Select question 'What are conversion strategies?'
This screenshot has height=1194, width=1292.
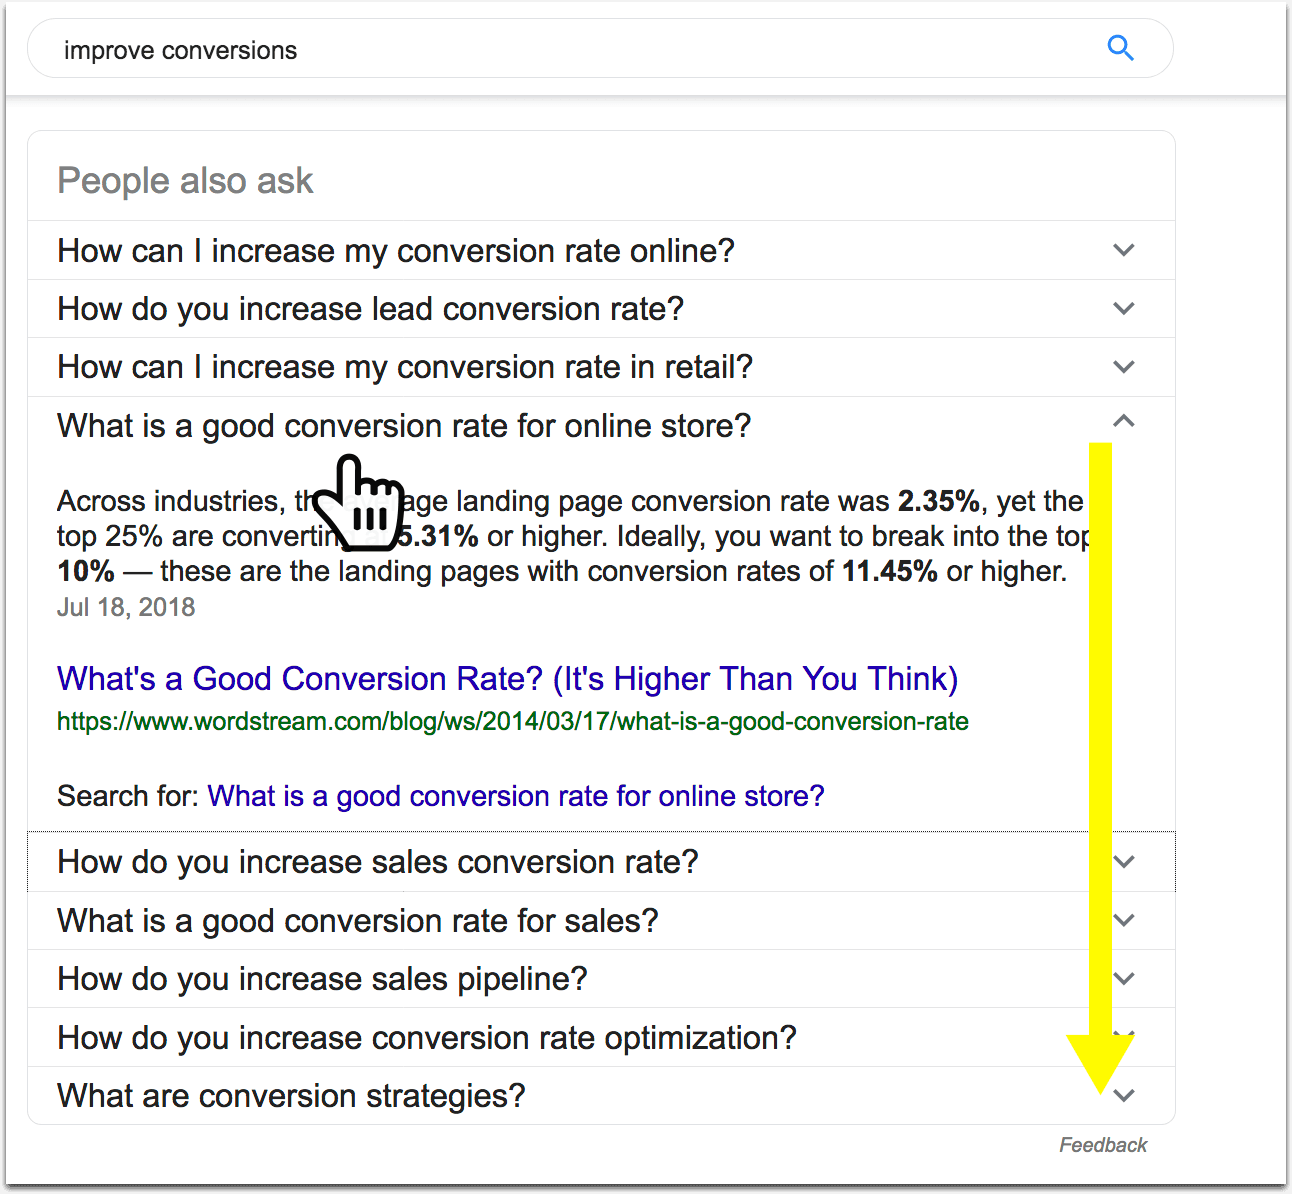(291, 1096)
